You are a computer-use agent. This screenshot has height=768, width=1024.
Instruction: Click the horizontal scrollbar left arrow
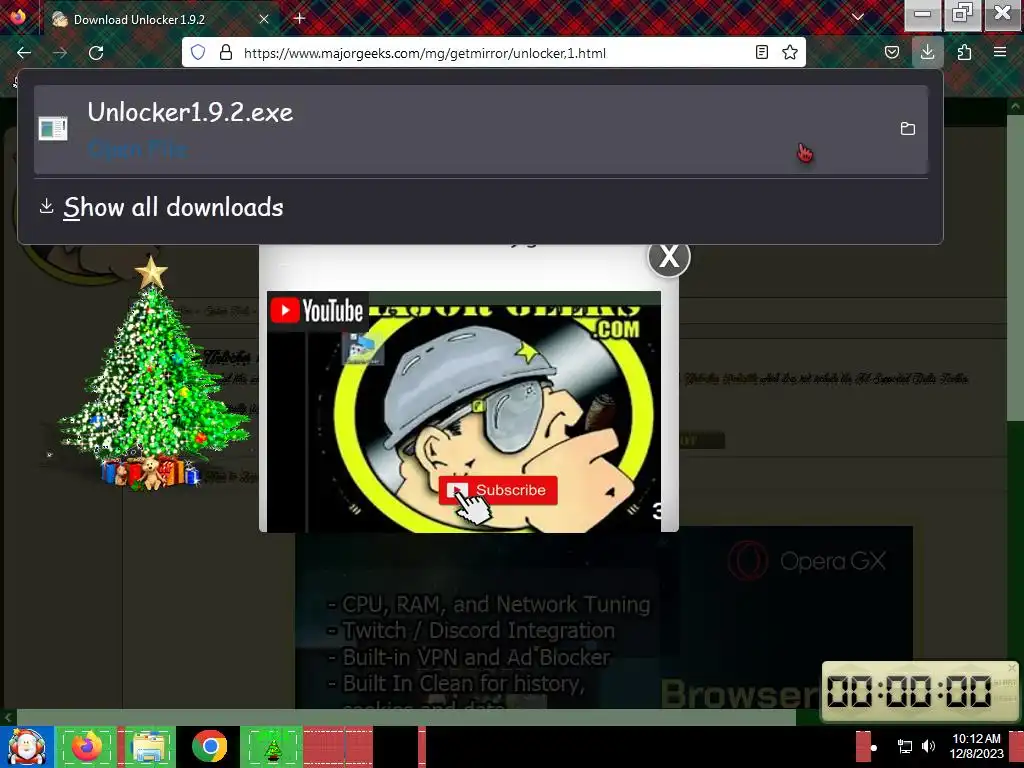point(7,717)
